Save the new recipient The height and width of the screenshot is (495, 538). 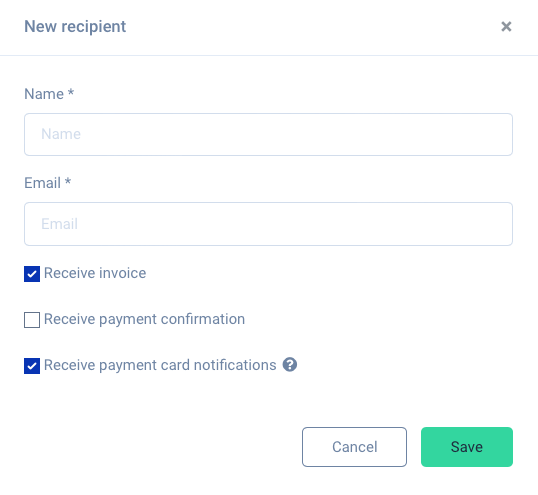[467, 447]
